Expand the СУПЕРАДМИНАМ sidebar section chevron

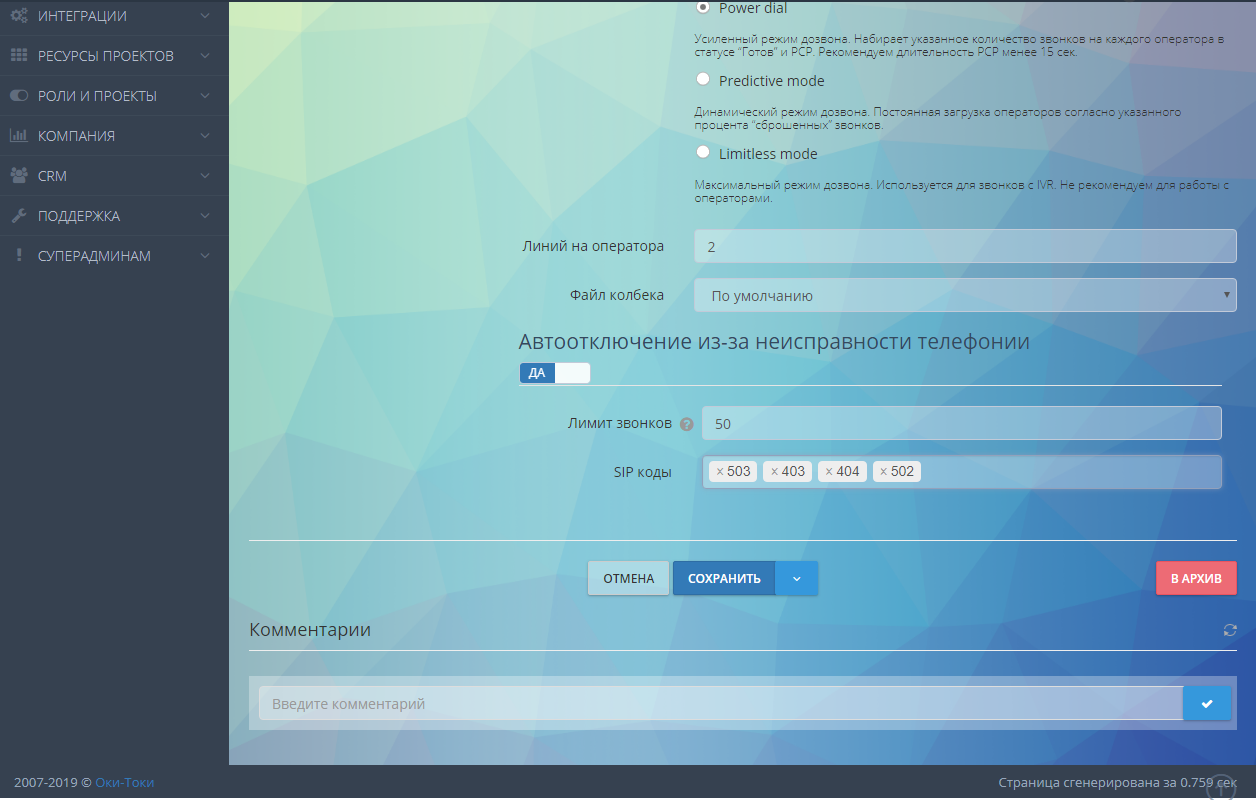206,255
